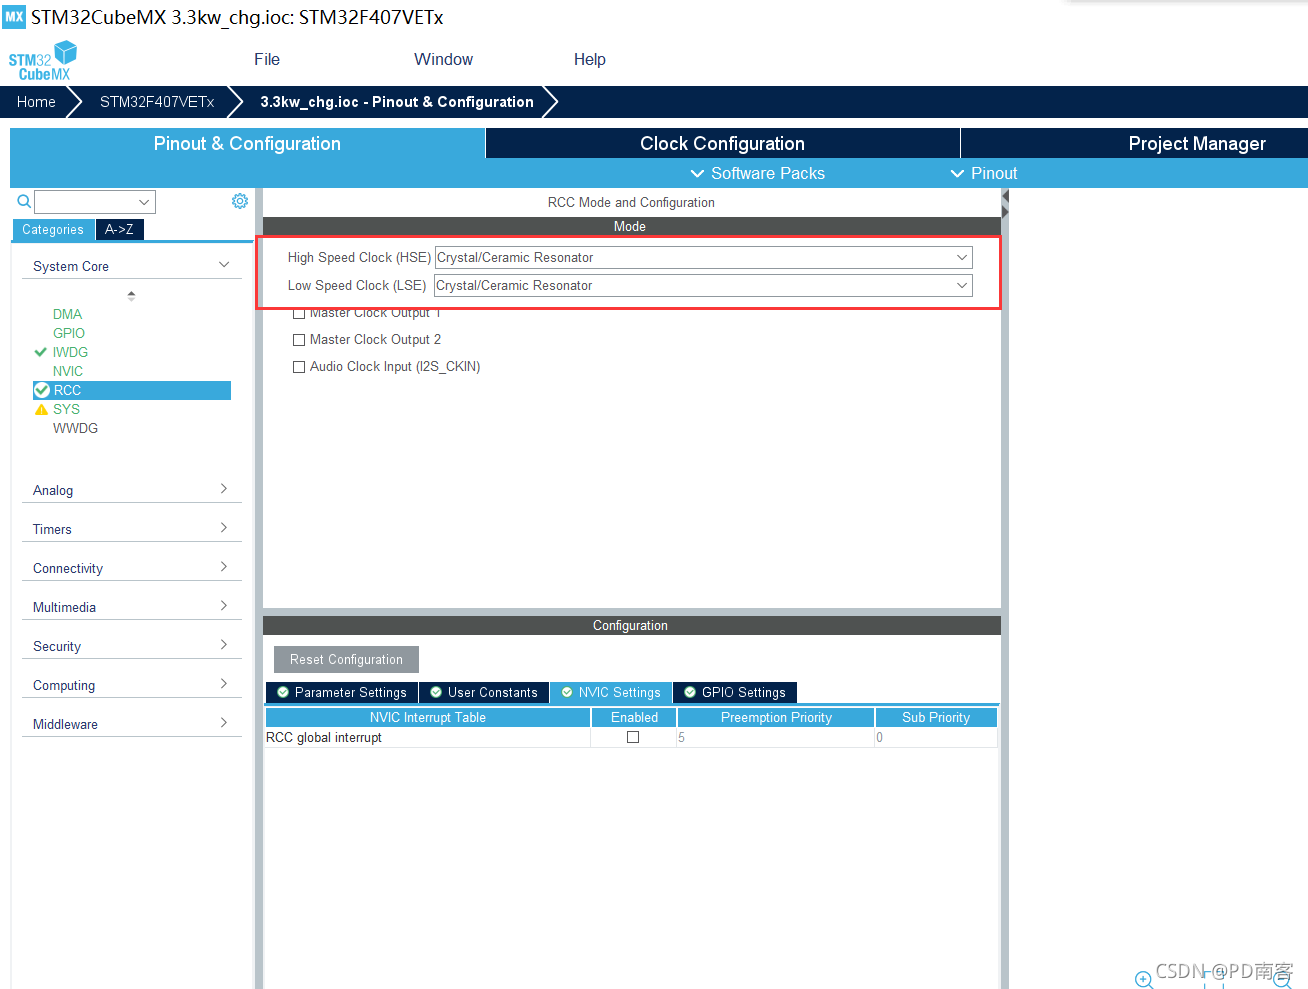This screenshot has height=989, width=1308.
Task: Click the Sub Priority column header
Action: (936, 717)
